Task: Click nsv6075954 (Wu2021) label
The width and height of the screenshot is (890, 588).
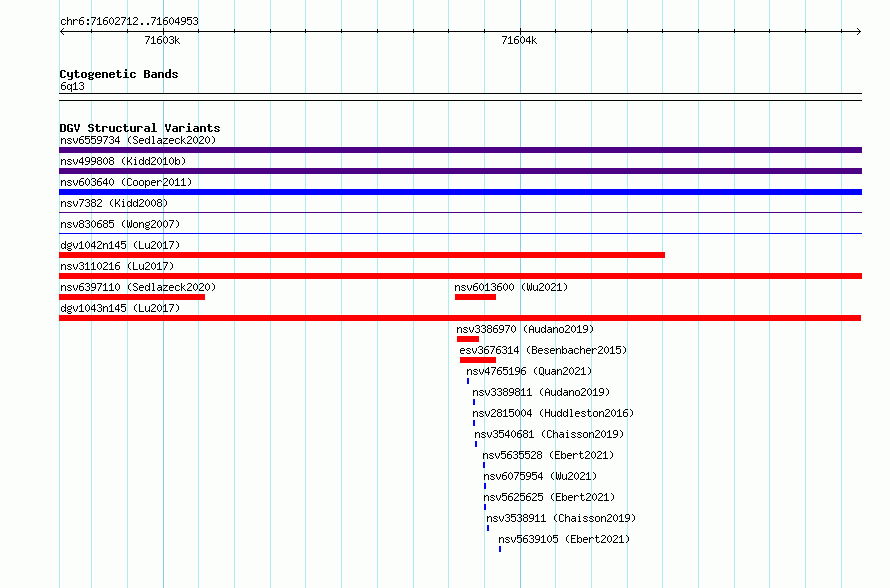Action: [x=540, y=476]
